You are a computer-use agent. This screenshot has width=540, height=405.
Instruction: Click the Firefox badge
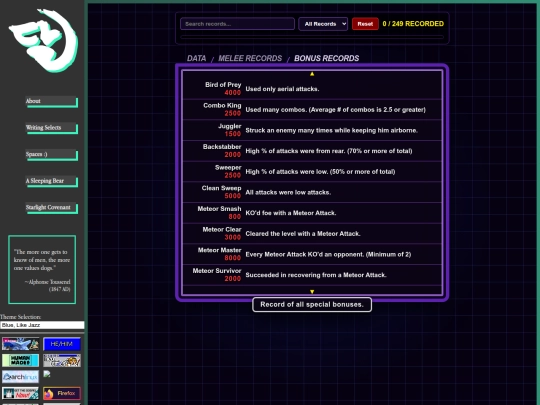coord(62,393)
